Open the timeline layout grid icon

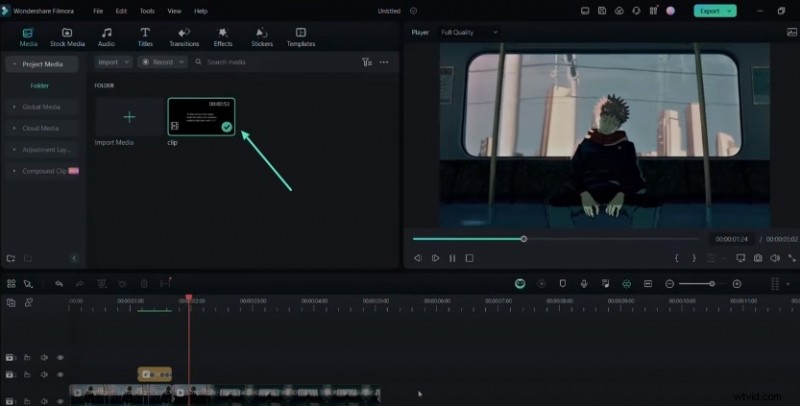pos(11,284)
